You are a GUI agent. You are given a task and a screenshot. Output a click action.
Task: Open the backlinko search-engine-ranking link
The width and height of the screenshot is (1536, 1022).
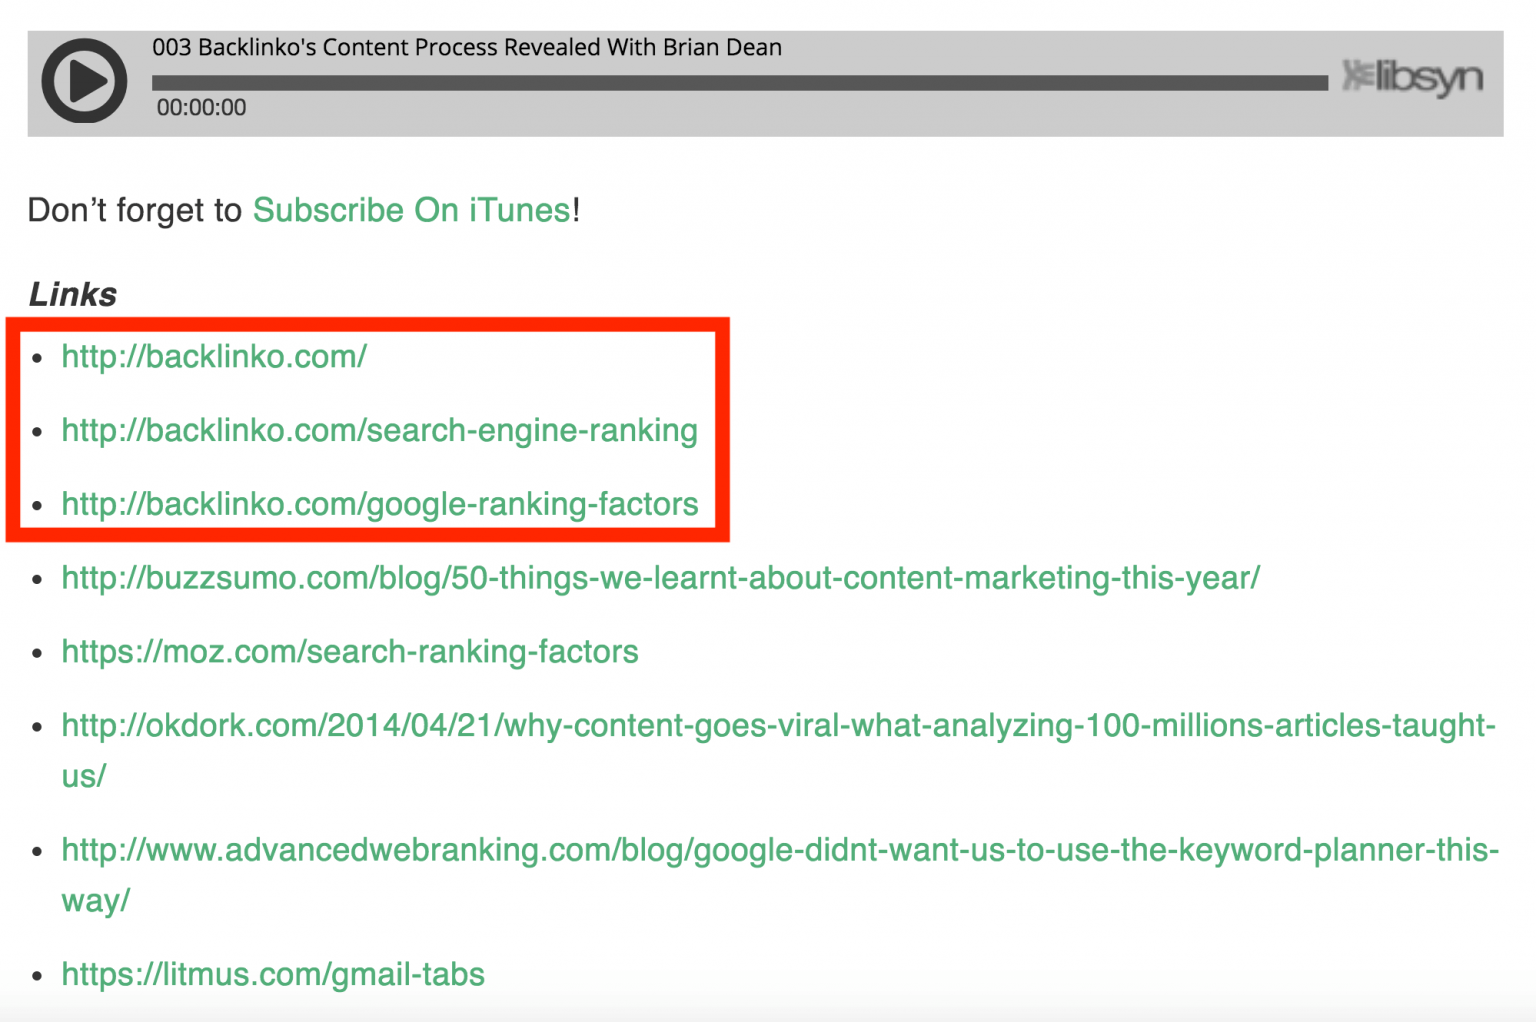coord(380,430)
